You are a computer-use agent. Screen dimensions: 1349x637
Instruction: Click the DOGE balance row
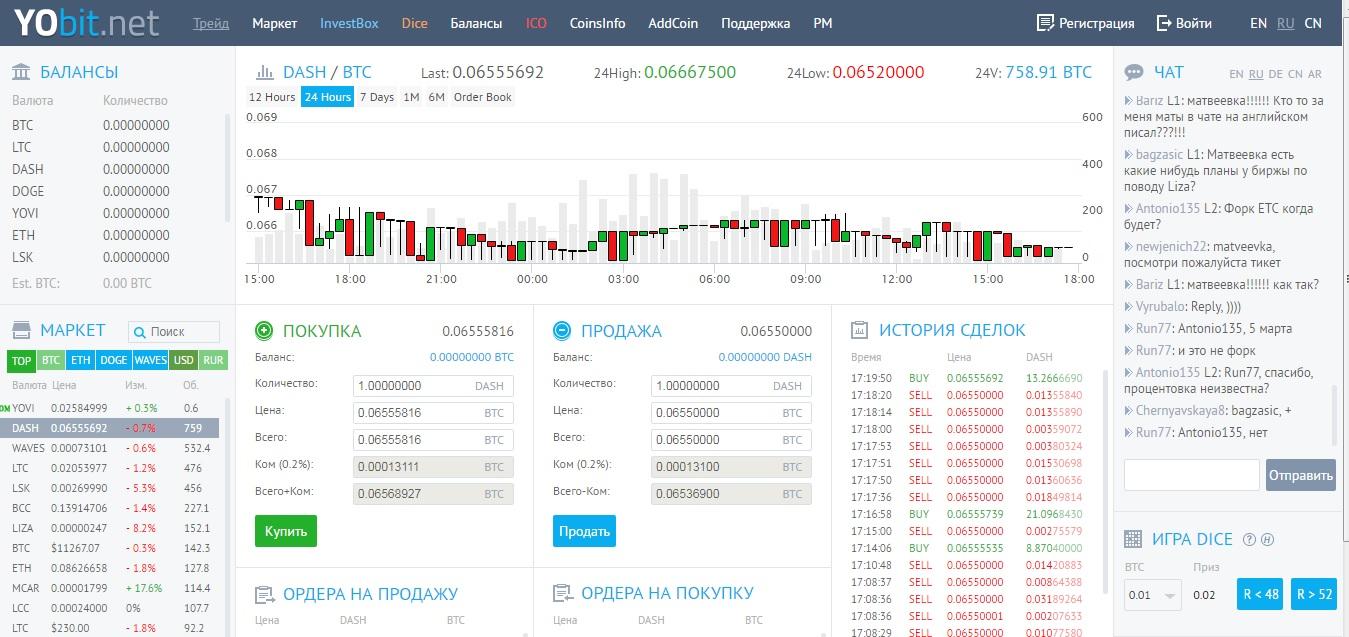113,191
